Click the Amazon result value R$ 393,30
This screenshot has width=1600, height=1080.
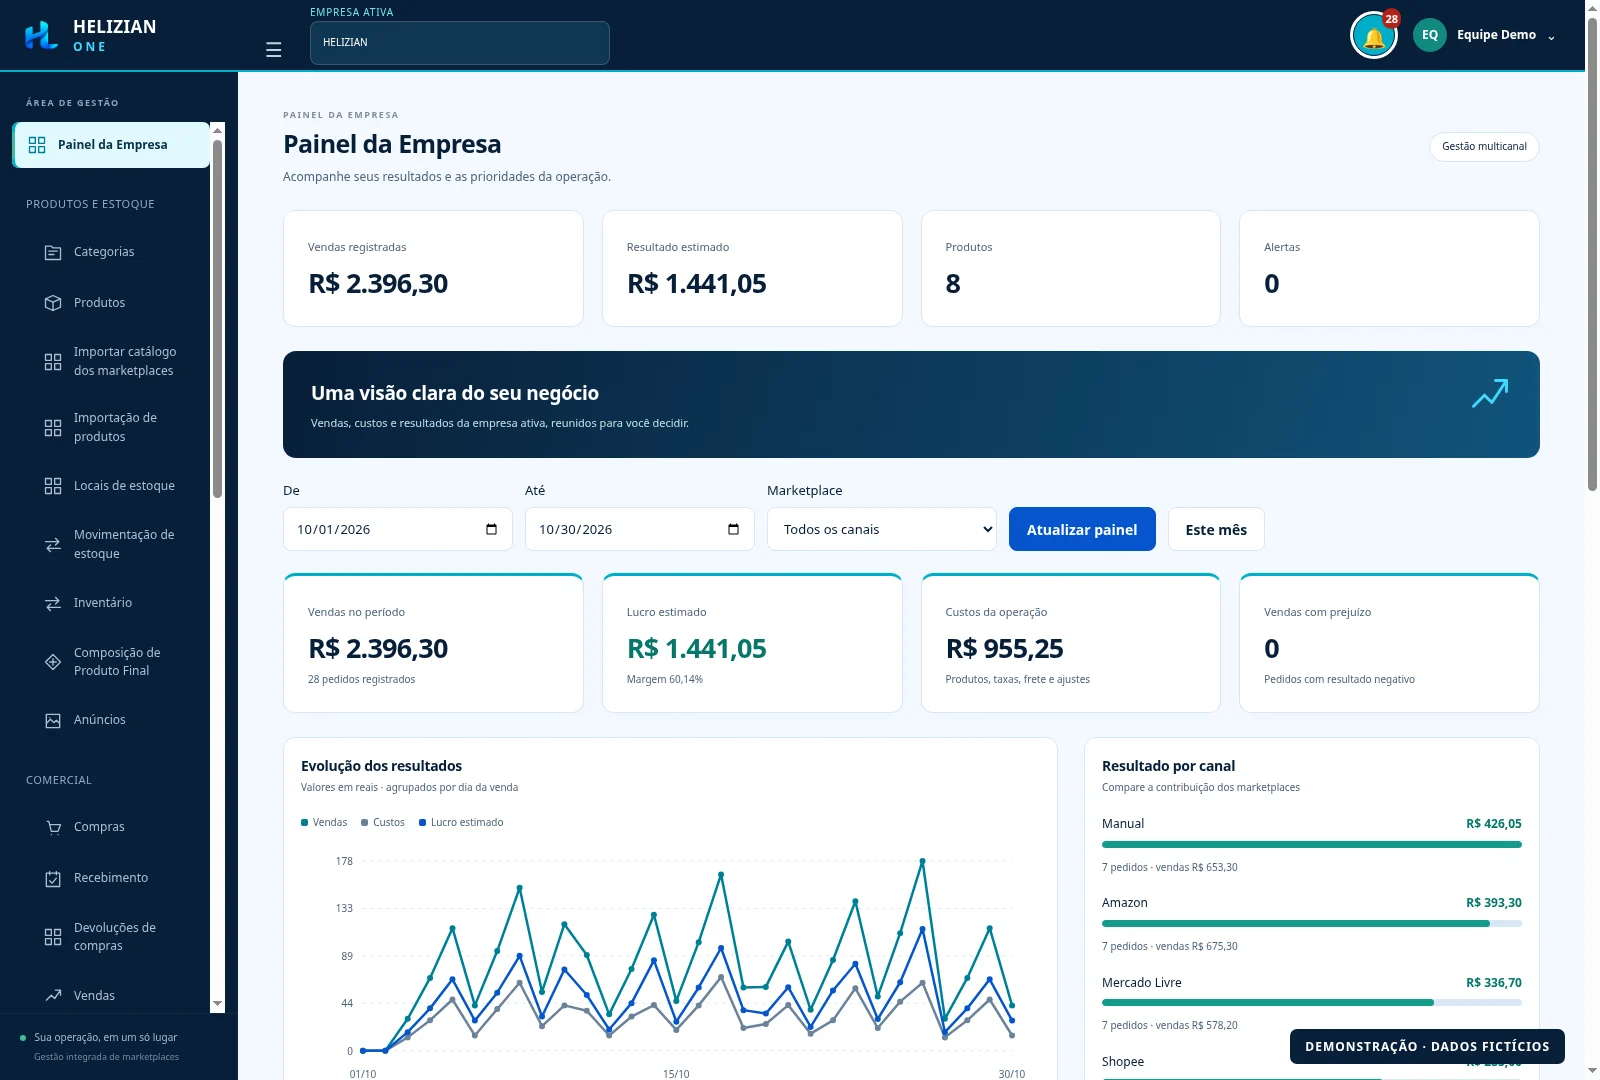pos(1494,903)
